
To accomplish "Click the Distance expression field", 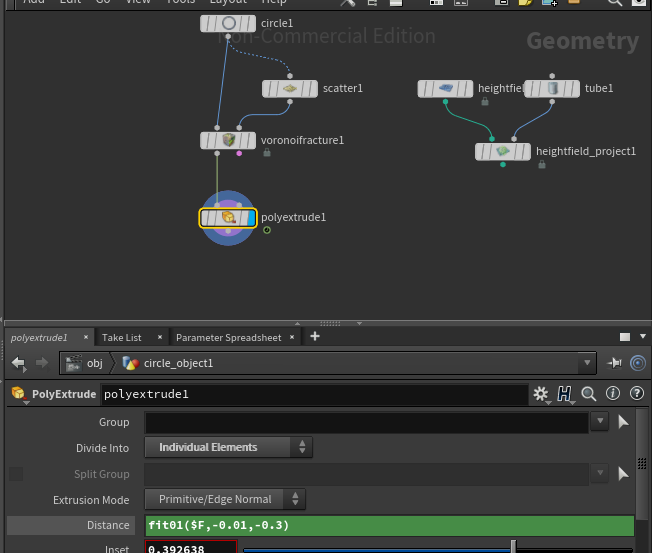I will pos(389,525).
